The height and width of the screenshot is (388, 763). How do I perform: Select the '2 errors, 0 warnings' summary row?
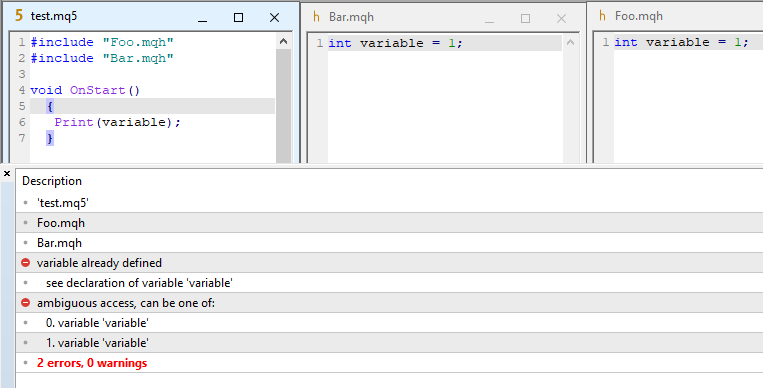click(389, 363)
